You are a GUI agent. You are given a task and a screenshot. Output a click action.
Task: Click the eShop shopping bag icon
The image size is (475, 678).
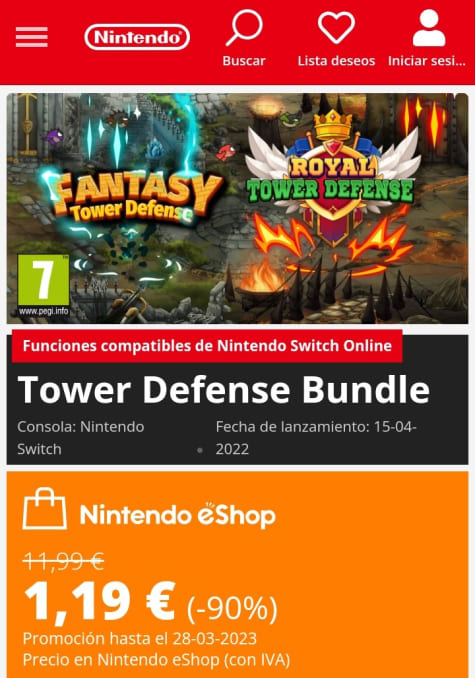45,508
